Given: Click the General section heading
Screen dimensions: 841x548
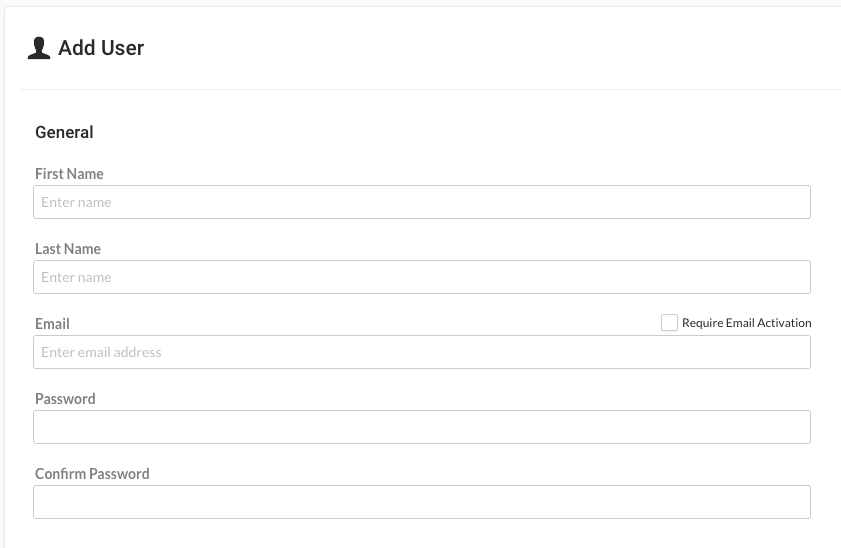Looking at the screenshot, I should coord(64,132).
